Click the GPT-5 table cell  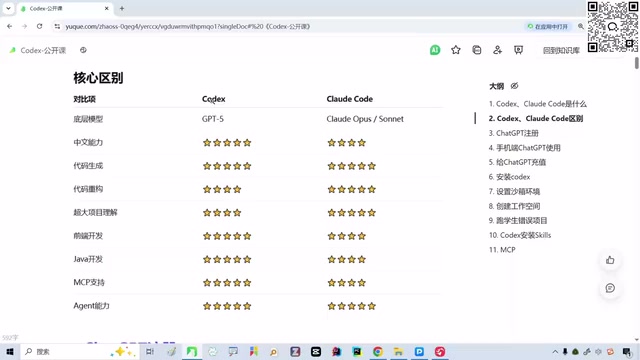[213, 119]
